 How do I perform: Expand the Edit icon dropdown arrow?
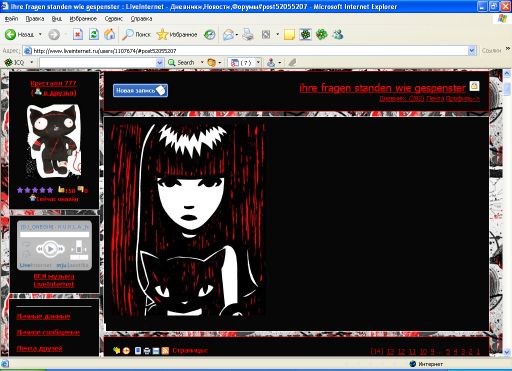coord(277,34)
